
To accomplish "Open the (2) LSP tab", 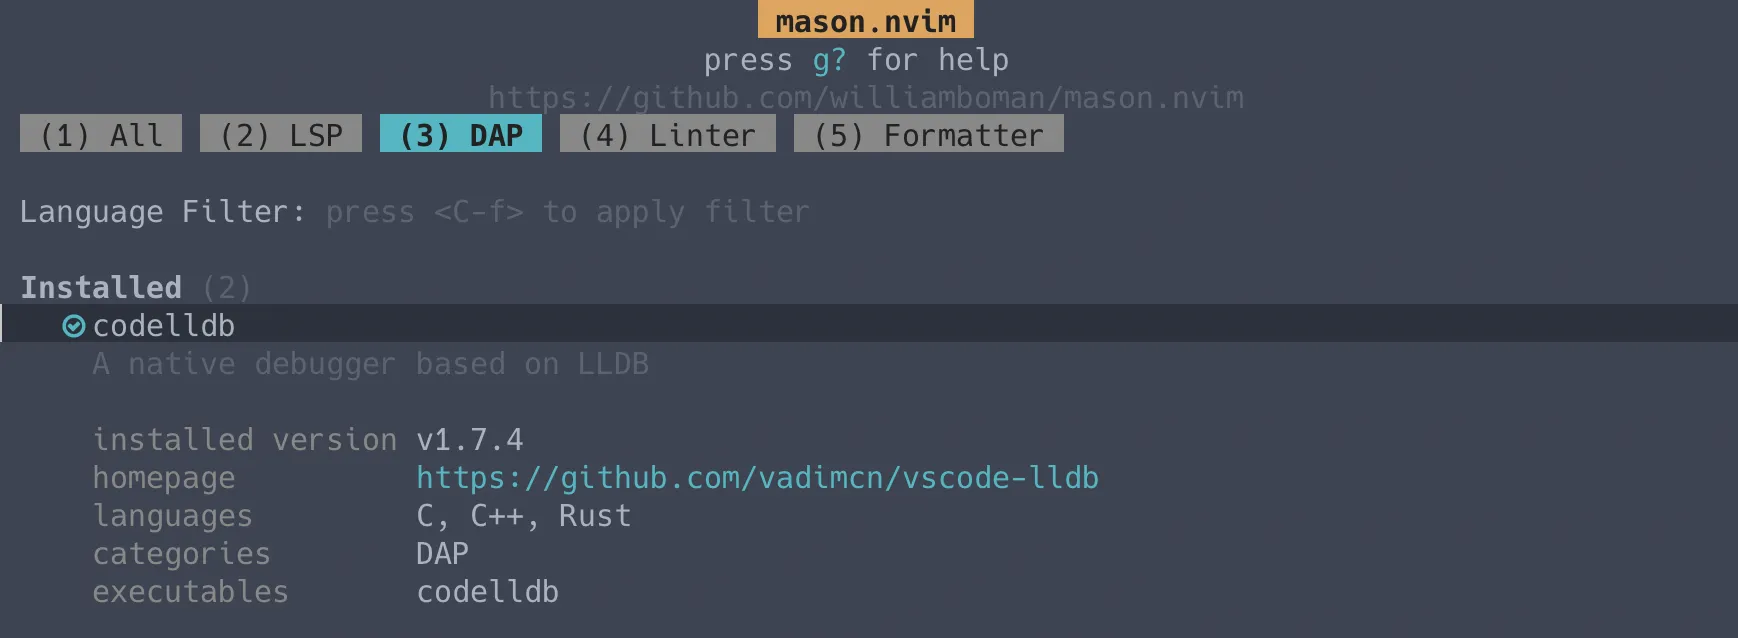I will pyautogui.click(x=281, y=135).
